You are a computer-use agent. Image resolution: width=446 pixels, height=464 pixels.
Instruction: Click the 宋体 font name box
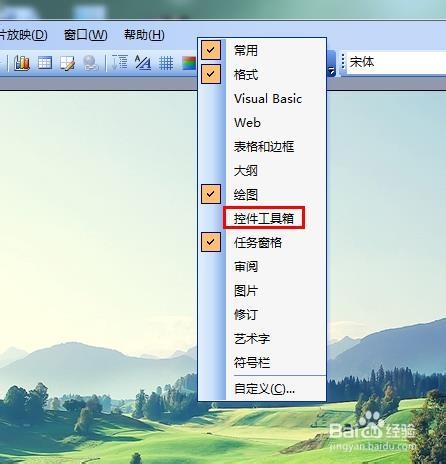tap(397, 62)
